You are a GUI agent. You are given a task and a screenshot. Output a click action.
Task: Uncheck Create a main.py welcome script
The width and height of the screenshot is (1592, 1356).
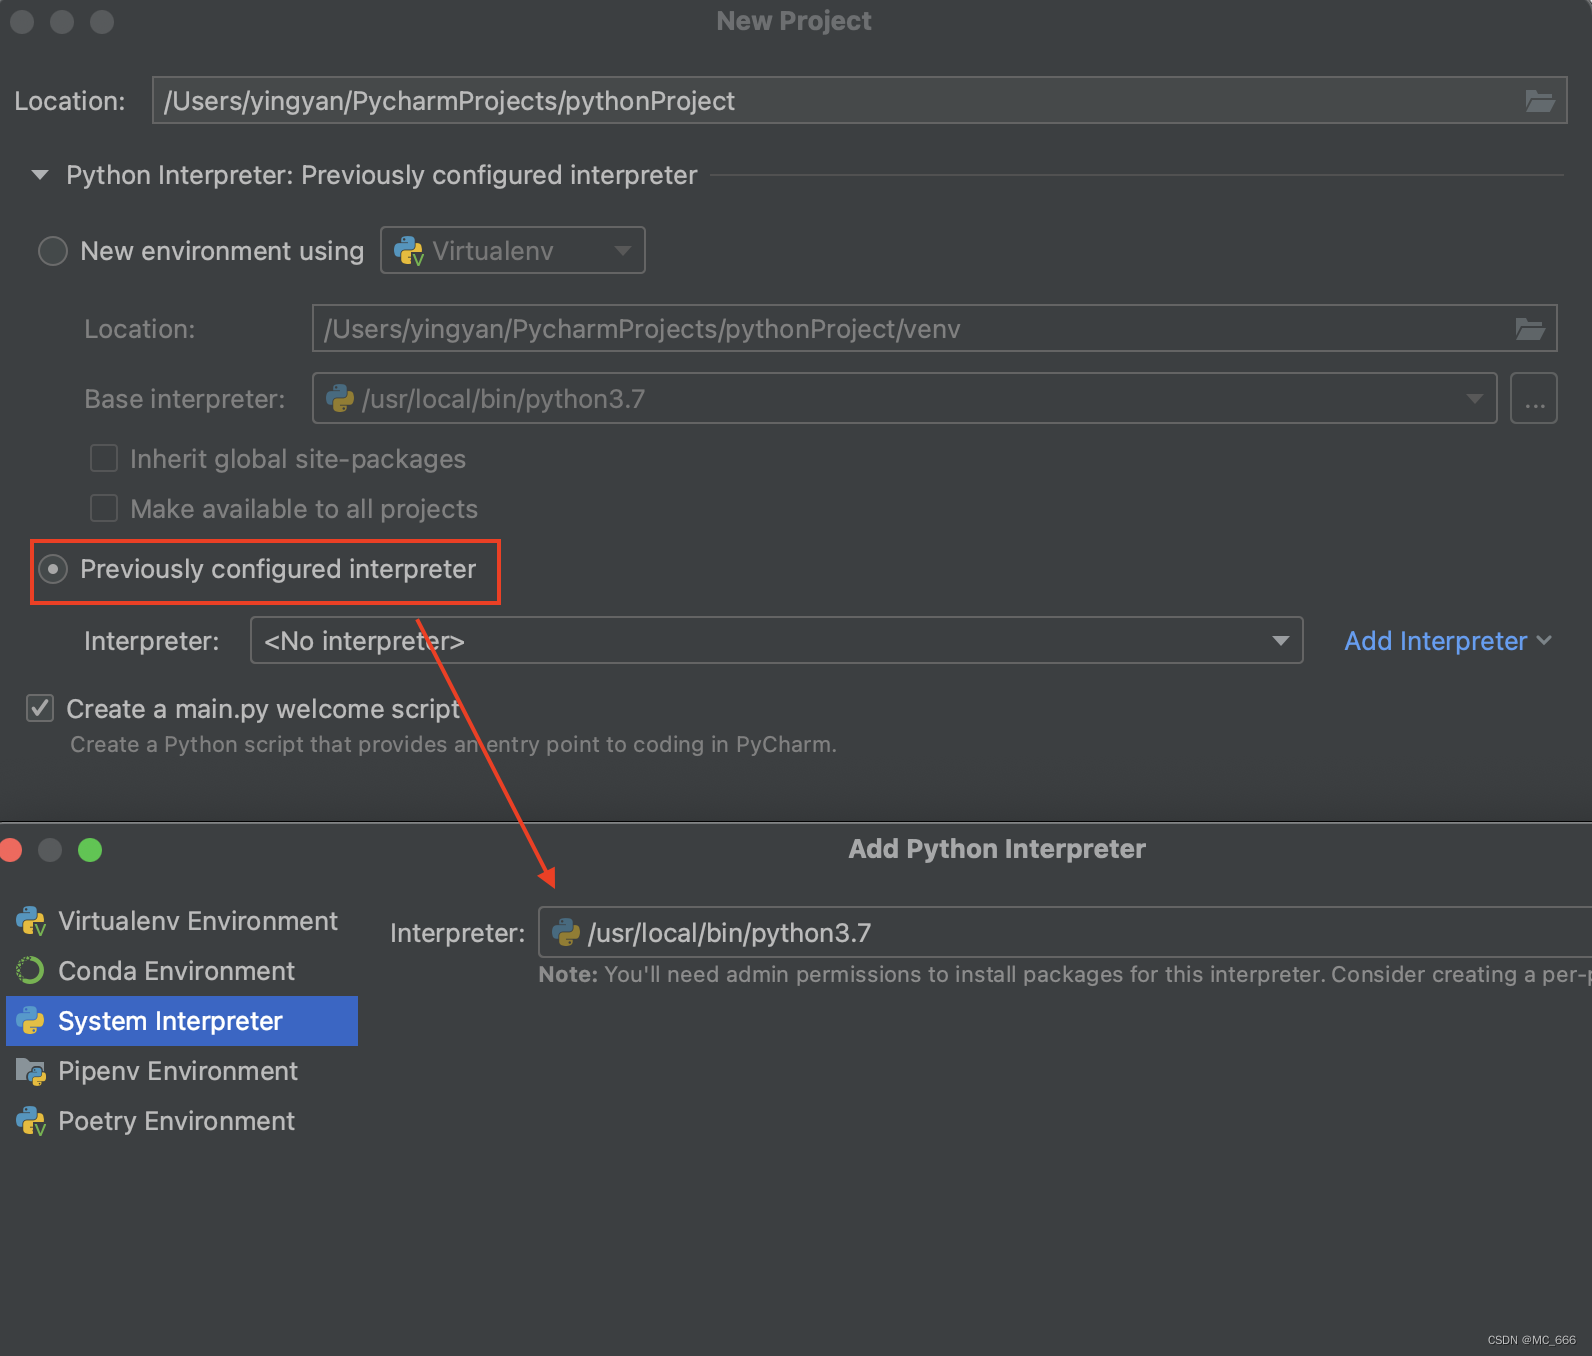[40, 708]
